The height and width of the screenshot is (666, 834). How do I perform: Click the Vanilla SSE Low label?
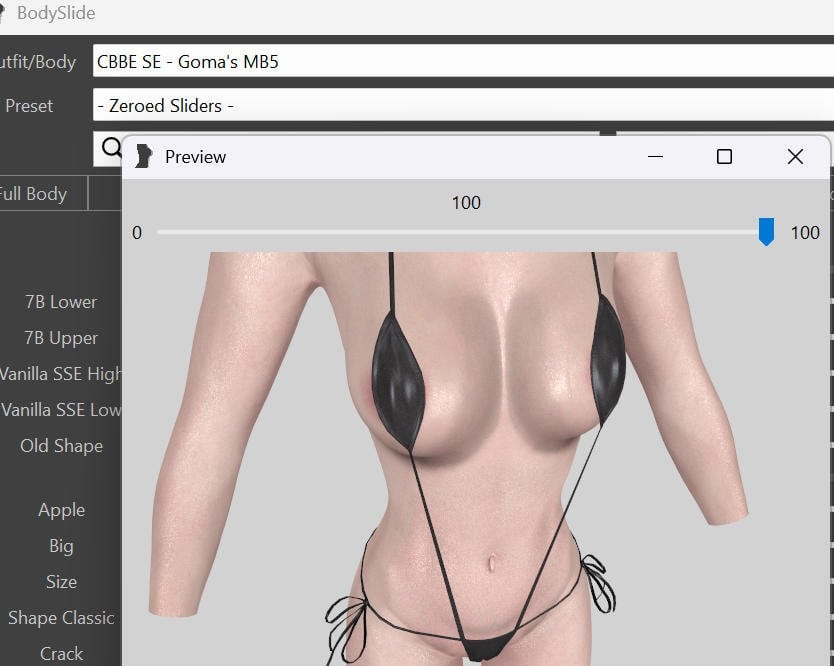point(61,410)
